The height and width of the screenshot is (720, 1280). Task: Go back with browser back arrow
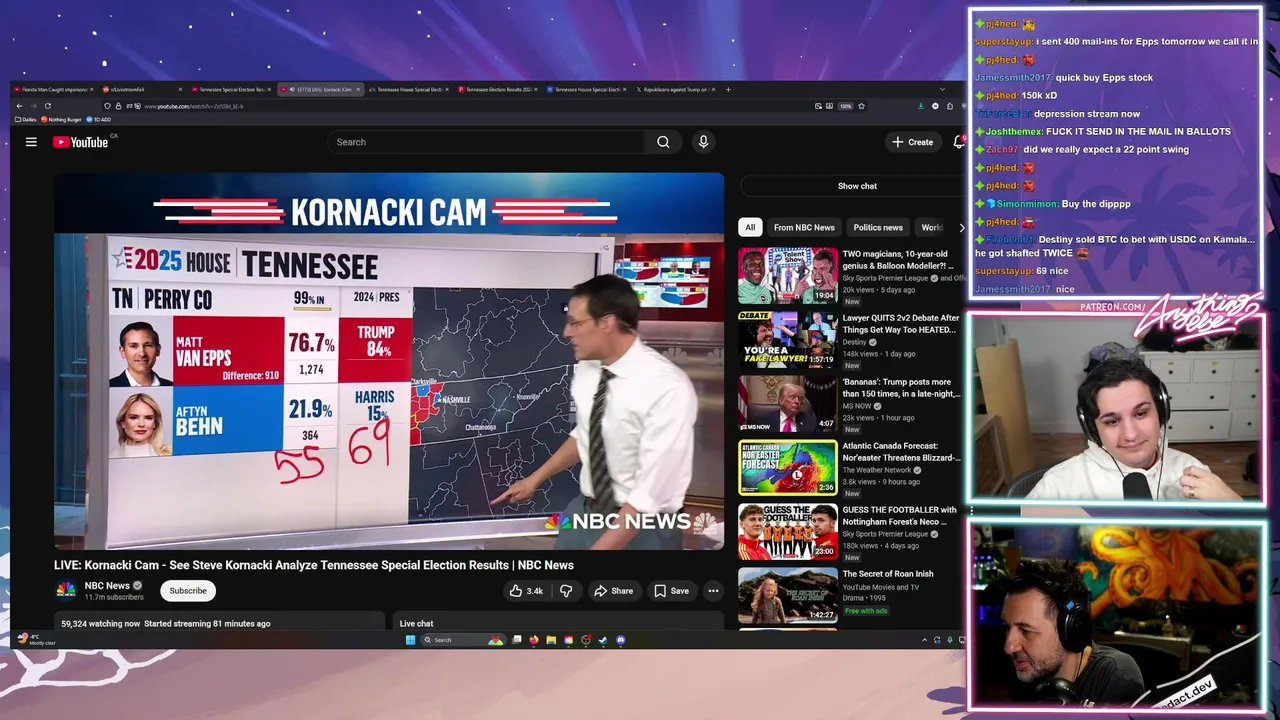click(x=19, y=106)
